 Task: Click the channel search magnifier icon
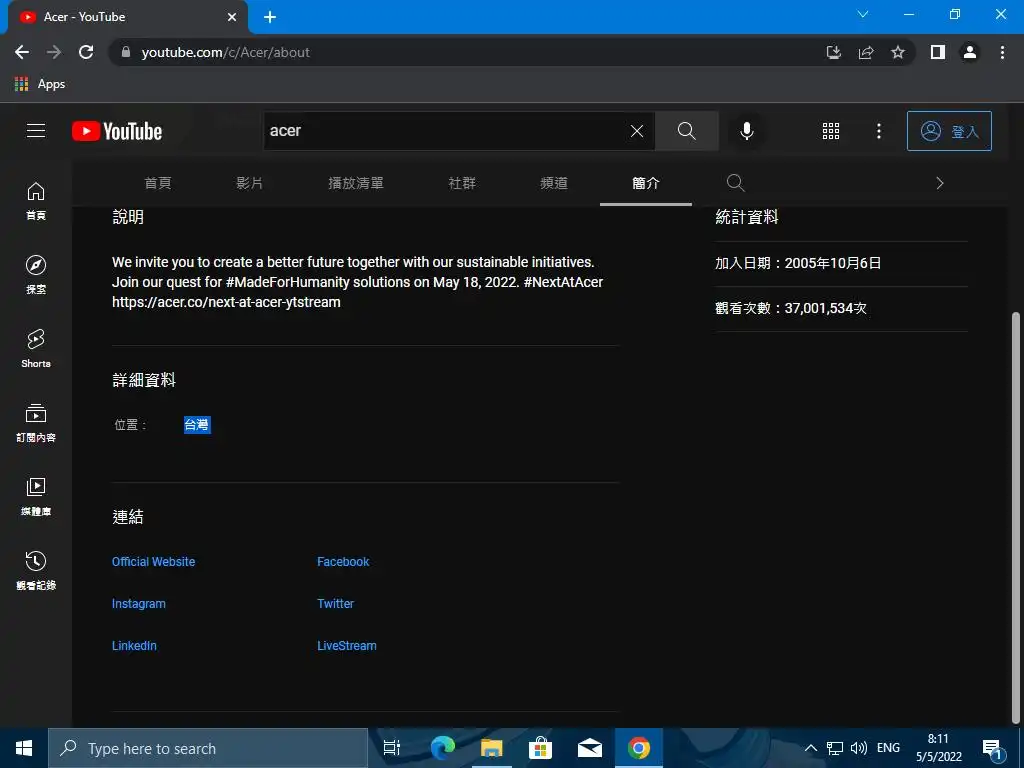click(735, 183)
